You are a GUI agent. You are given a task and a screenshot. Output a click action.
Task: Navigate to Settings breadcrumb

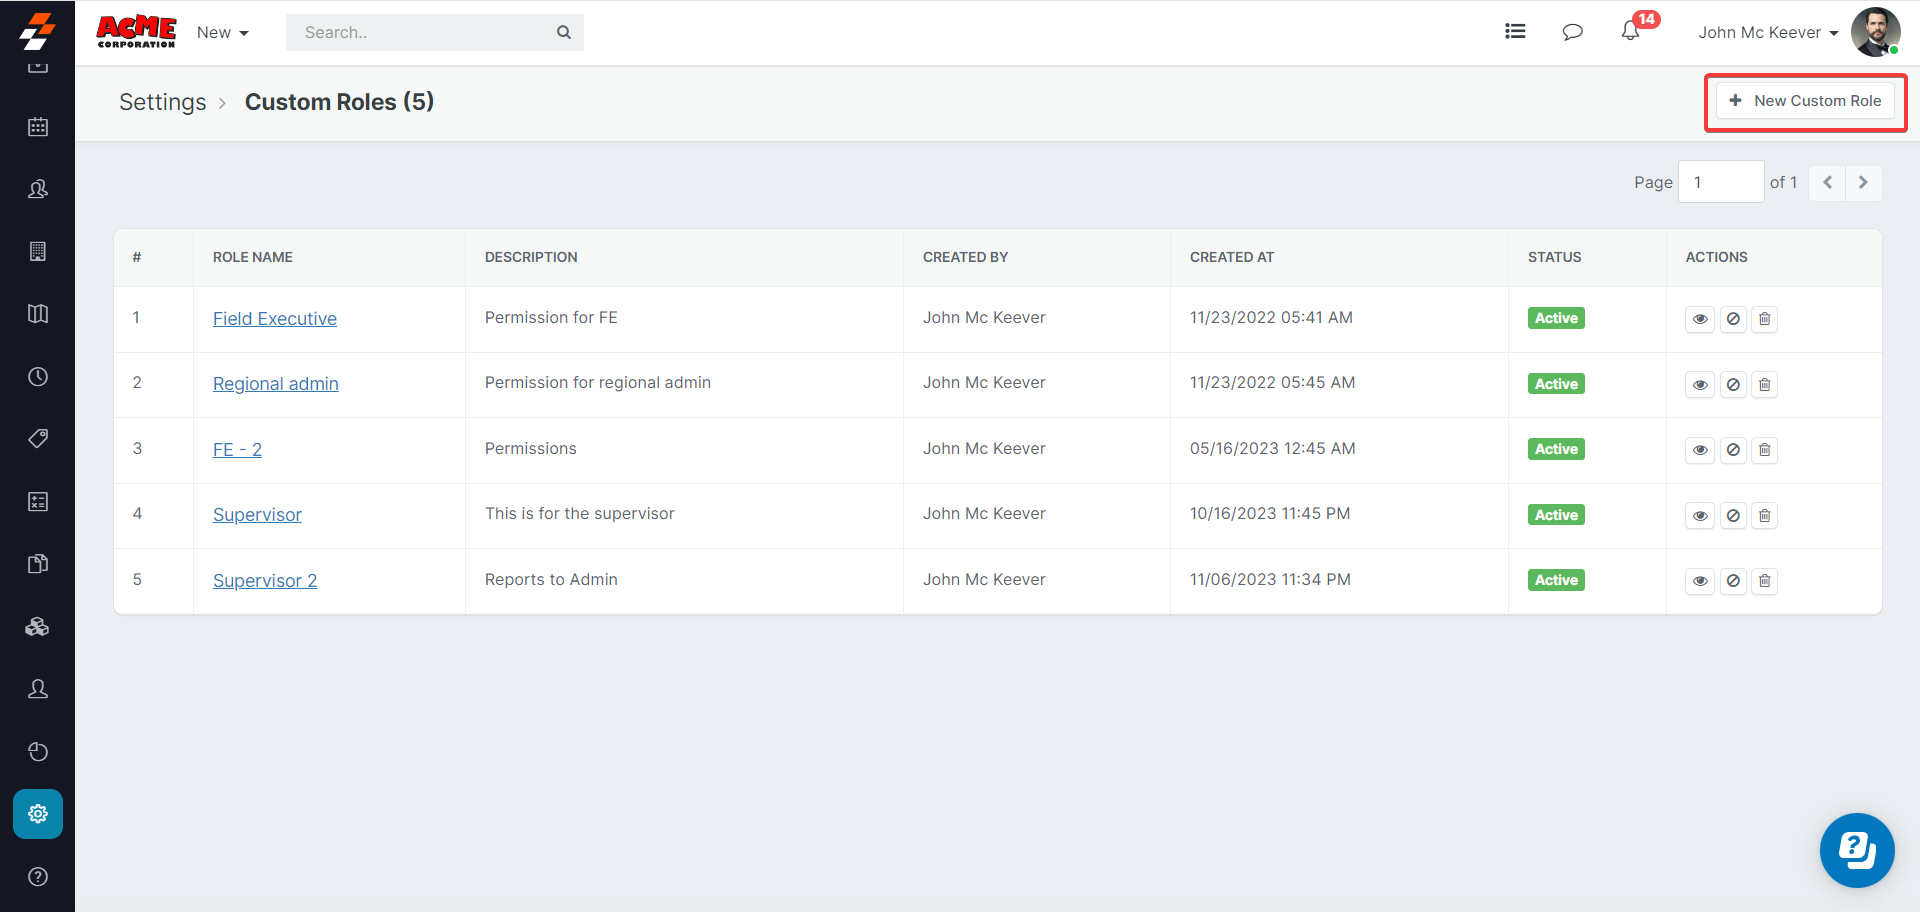click(162, 102)
